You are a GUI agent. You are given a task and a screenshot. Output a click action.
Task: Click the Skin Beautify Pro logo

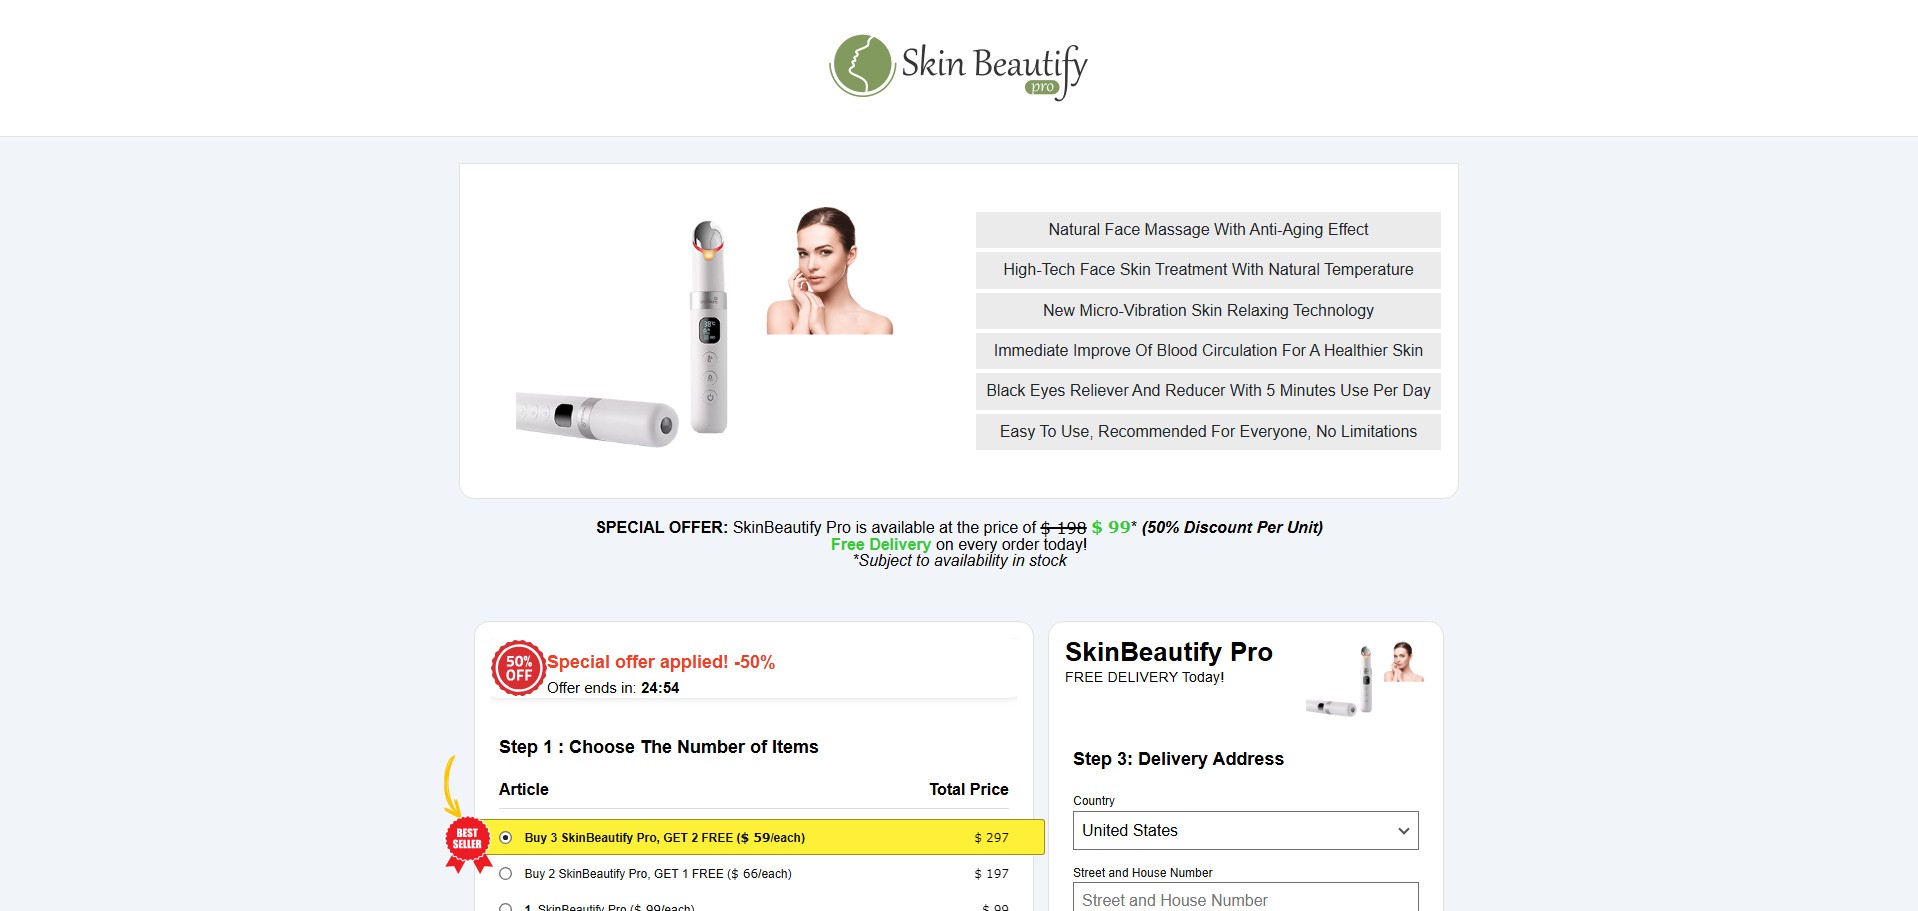958,67
